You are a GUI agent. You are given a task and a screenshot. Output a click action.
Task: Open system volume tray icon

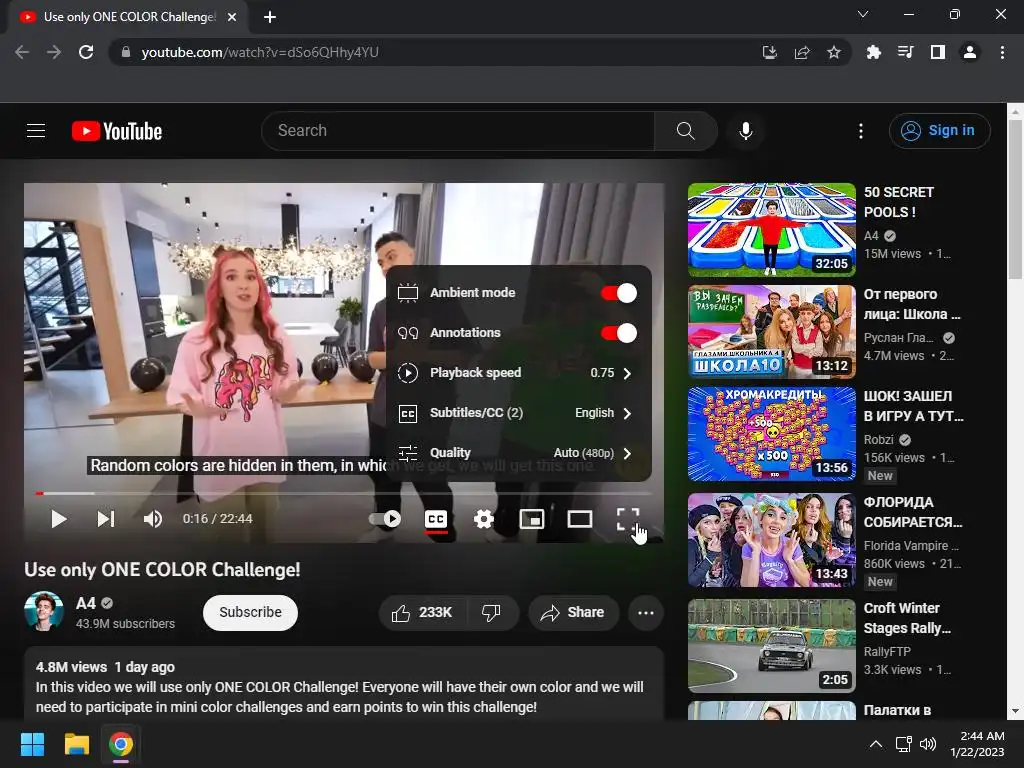pos(928,744)
